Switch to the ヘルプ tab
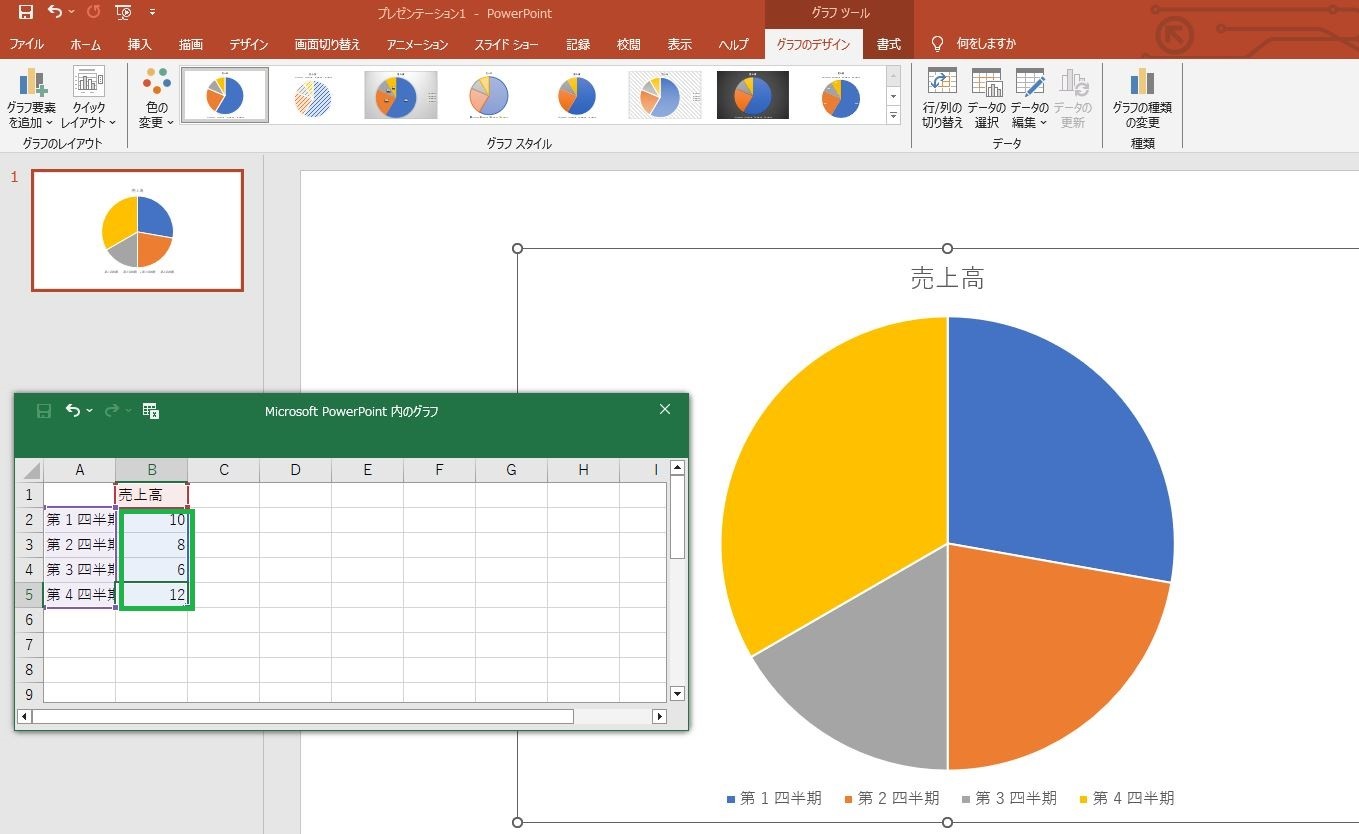The image size is (1359, 834). coord(733,44)
